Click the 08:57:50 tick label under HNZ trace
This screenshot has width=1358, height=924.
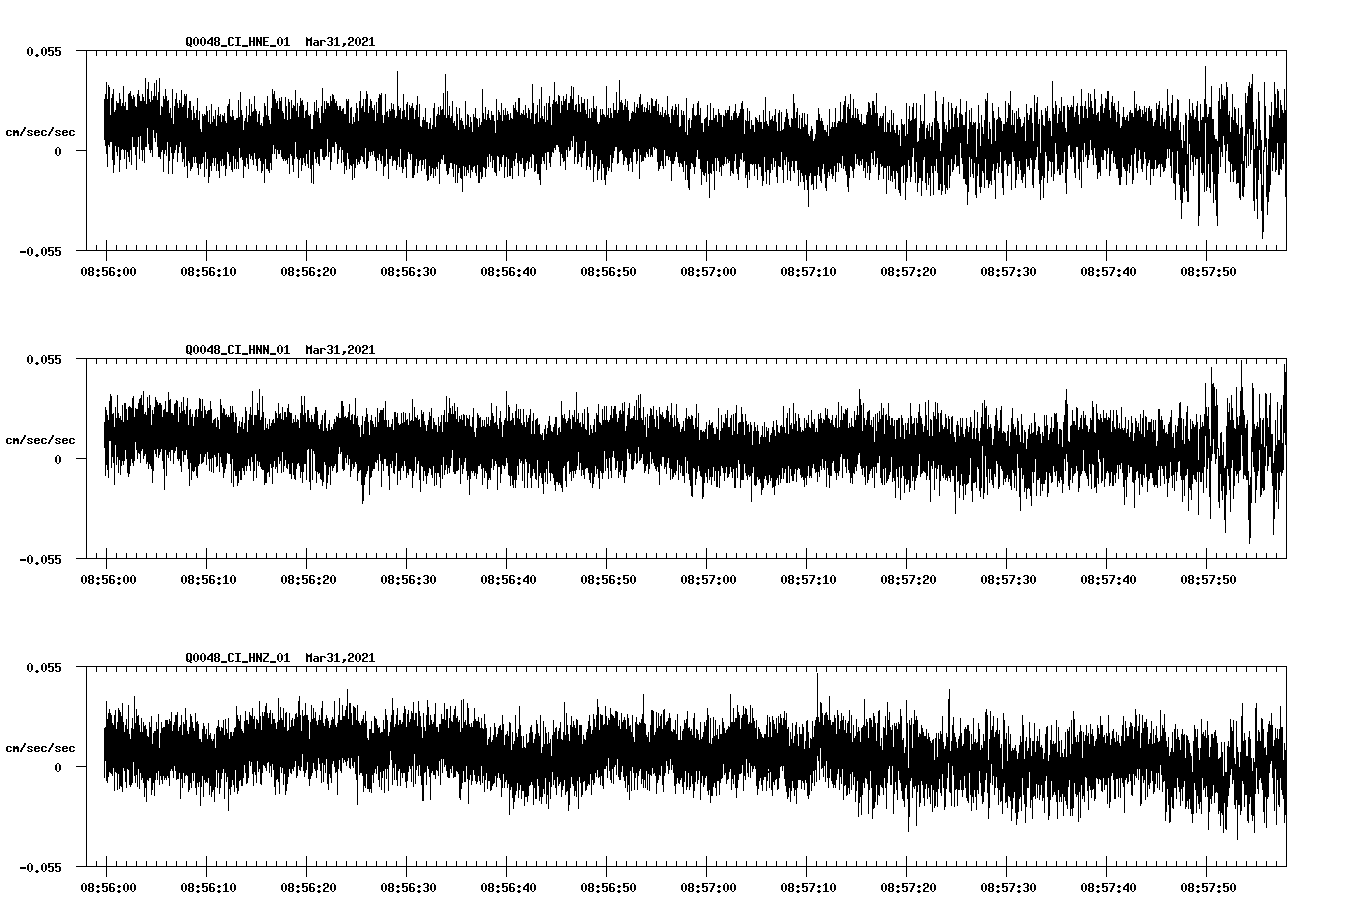(x=1209, y=885)
